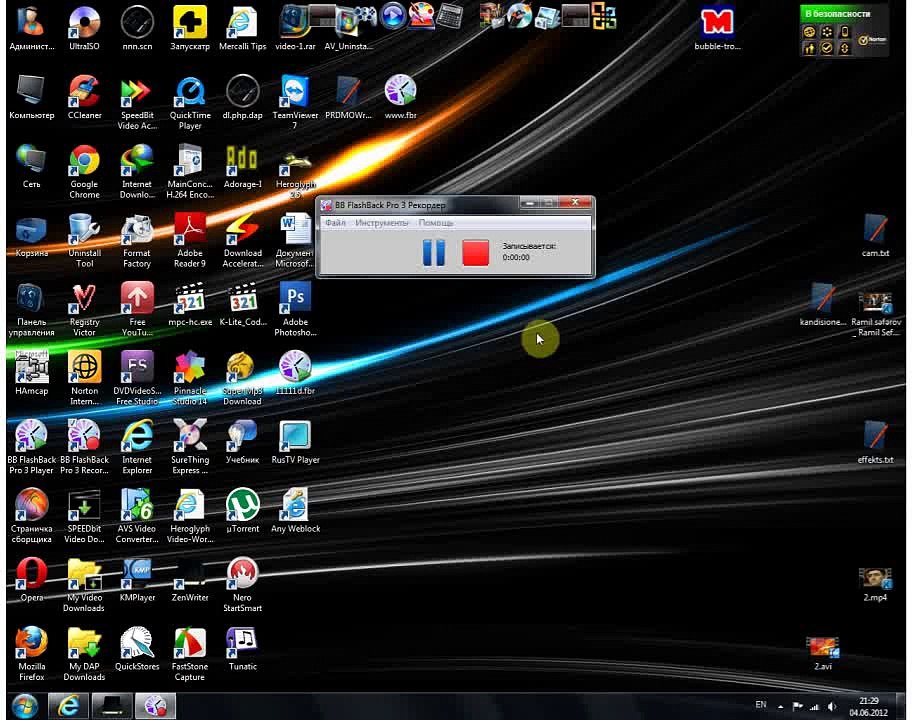Image resolution: width=912 pixels, height=720 pixels.
Task: Click the speaker volume tray icon
Action: pos(832,707)
